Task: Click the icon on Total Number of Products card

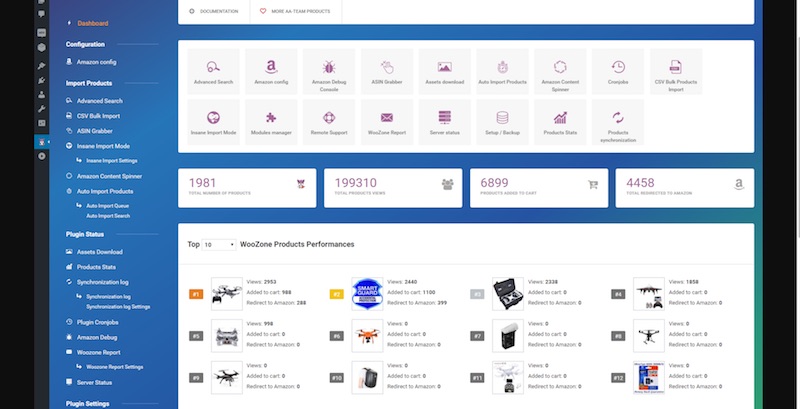Action: [x=301, y=185]
